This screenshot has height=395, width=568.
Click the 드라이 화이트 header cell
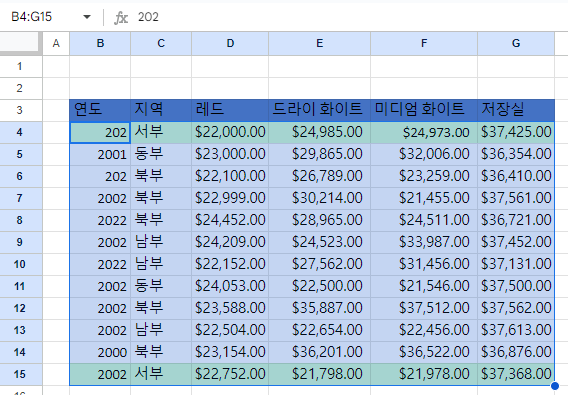tap(320, 110)
